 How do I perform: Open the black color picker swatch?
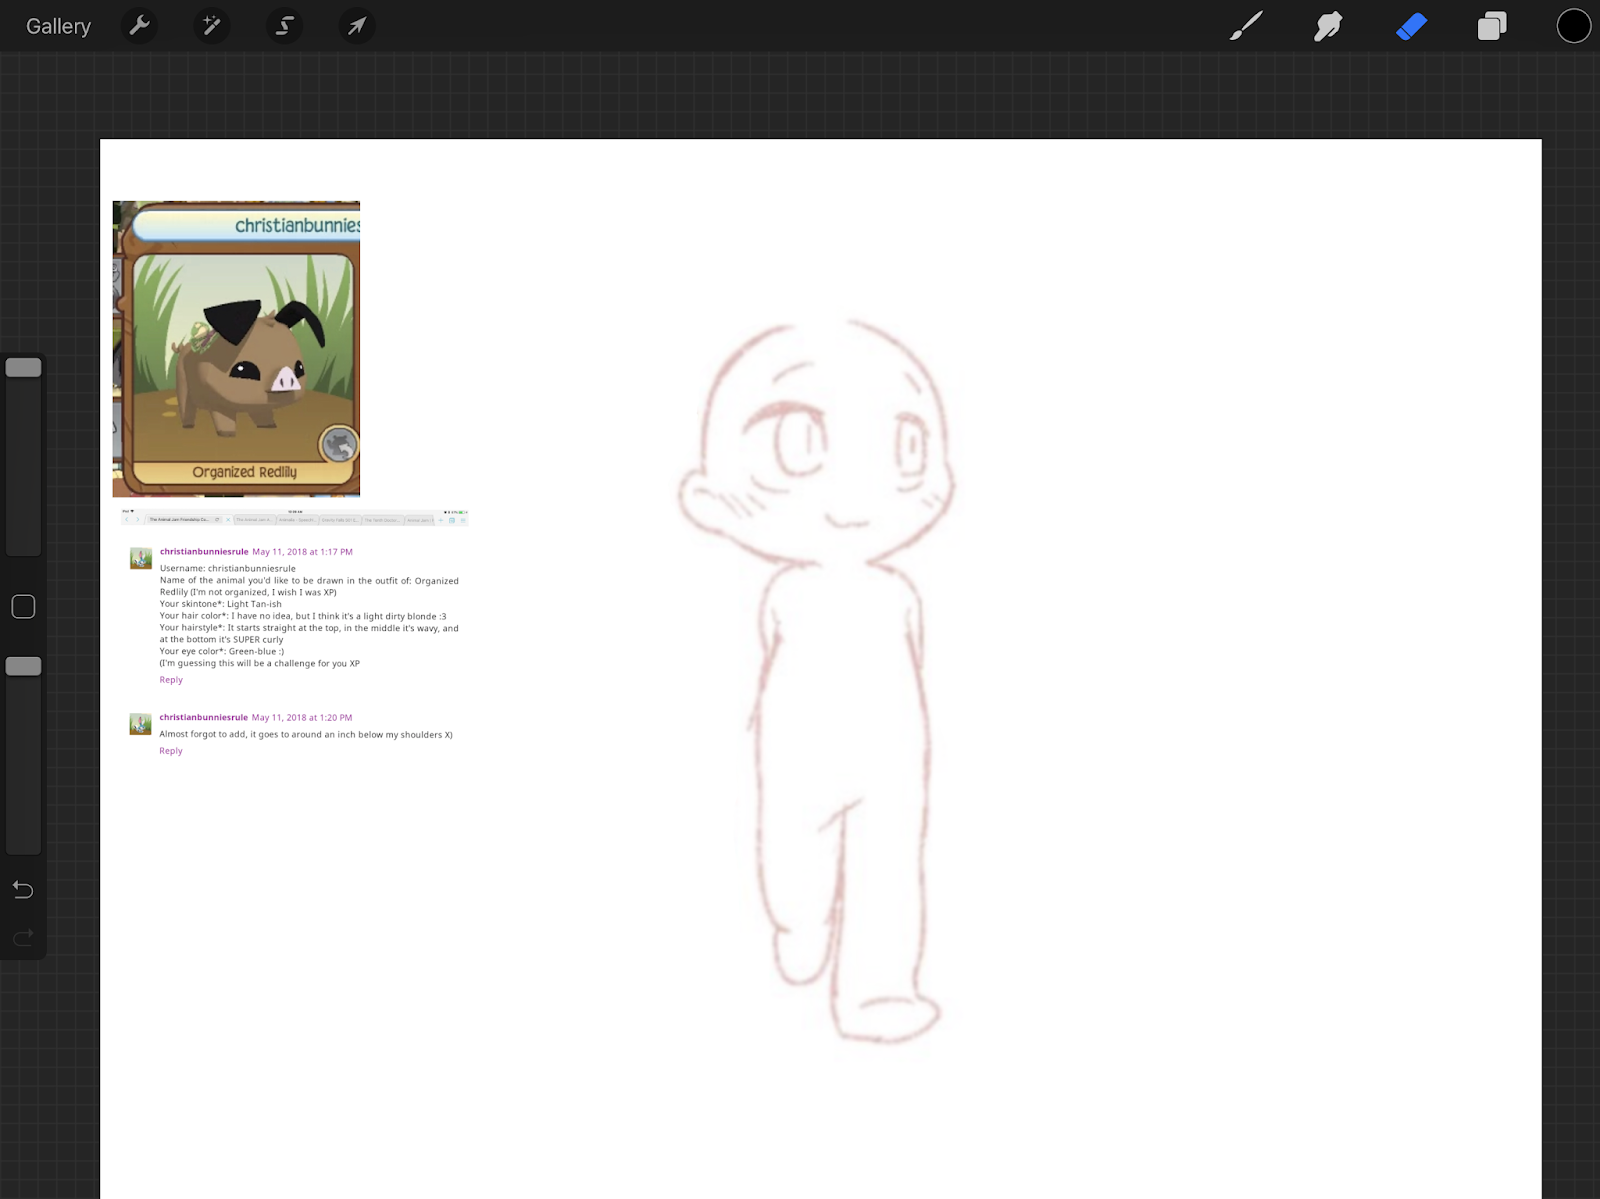point(1573,26)
